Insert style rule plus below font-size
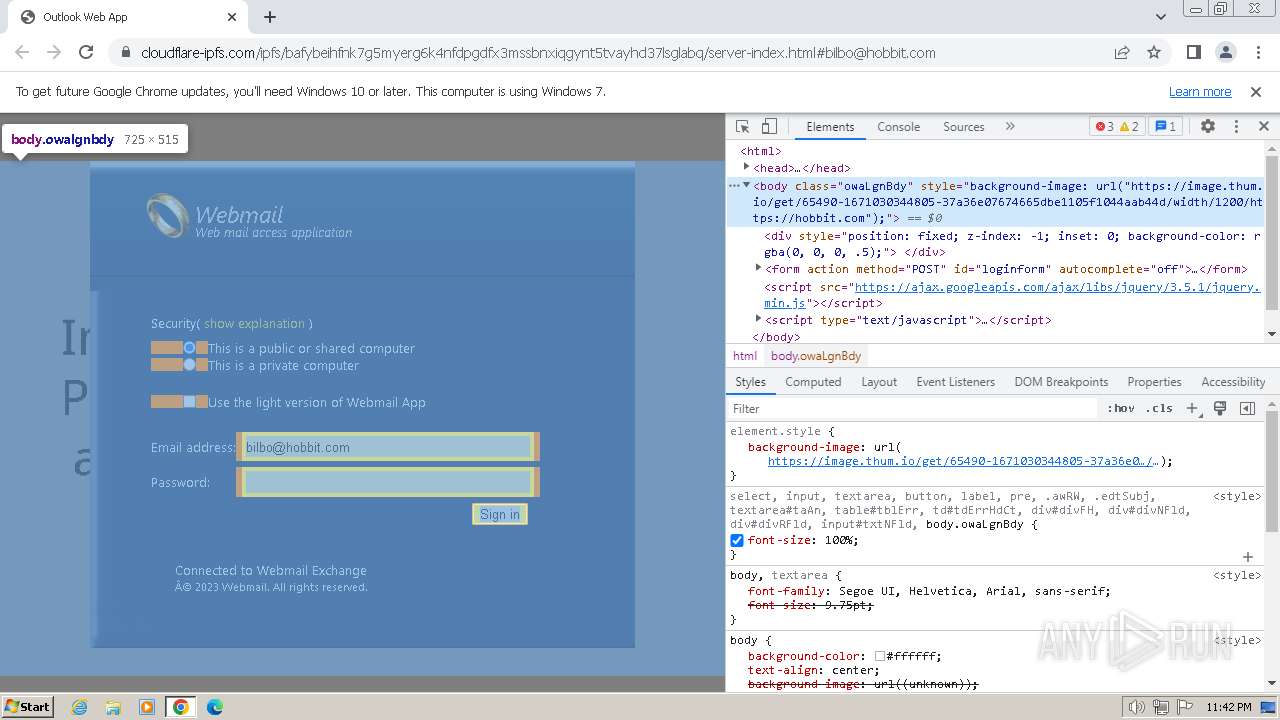 (1248, 556)
